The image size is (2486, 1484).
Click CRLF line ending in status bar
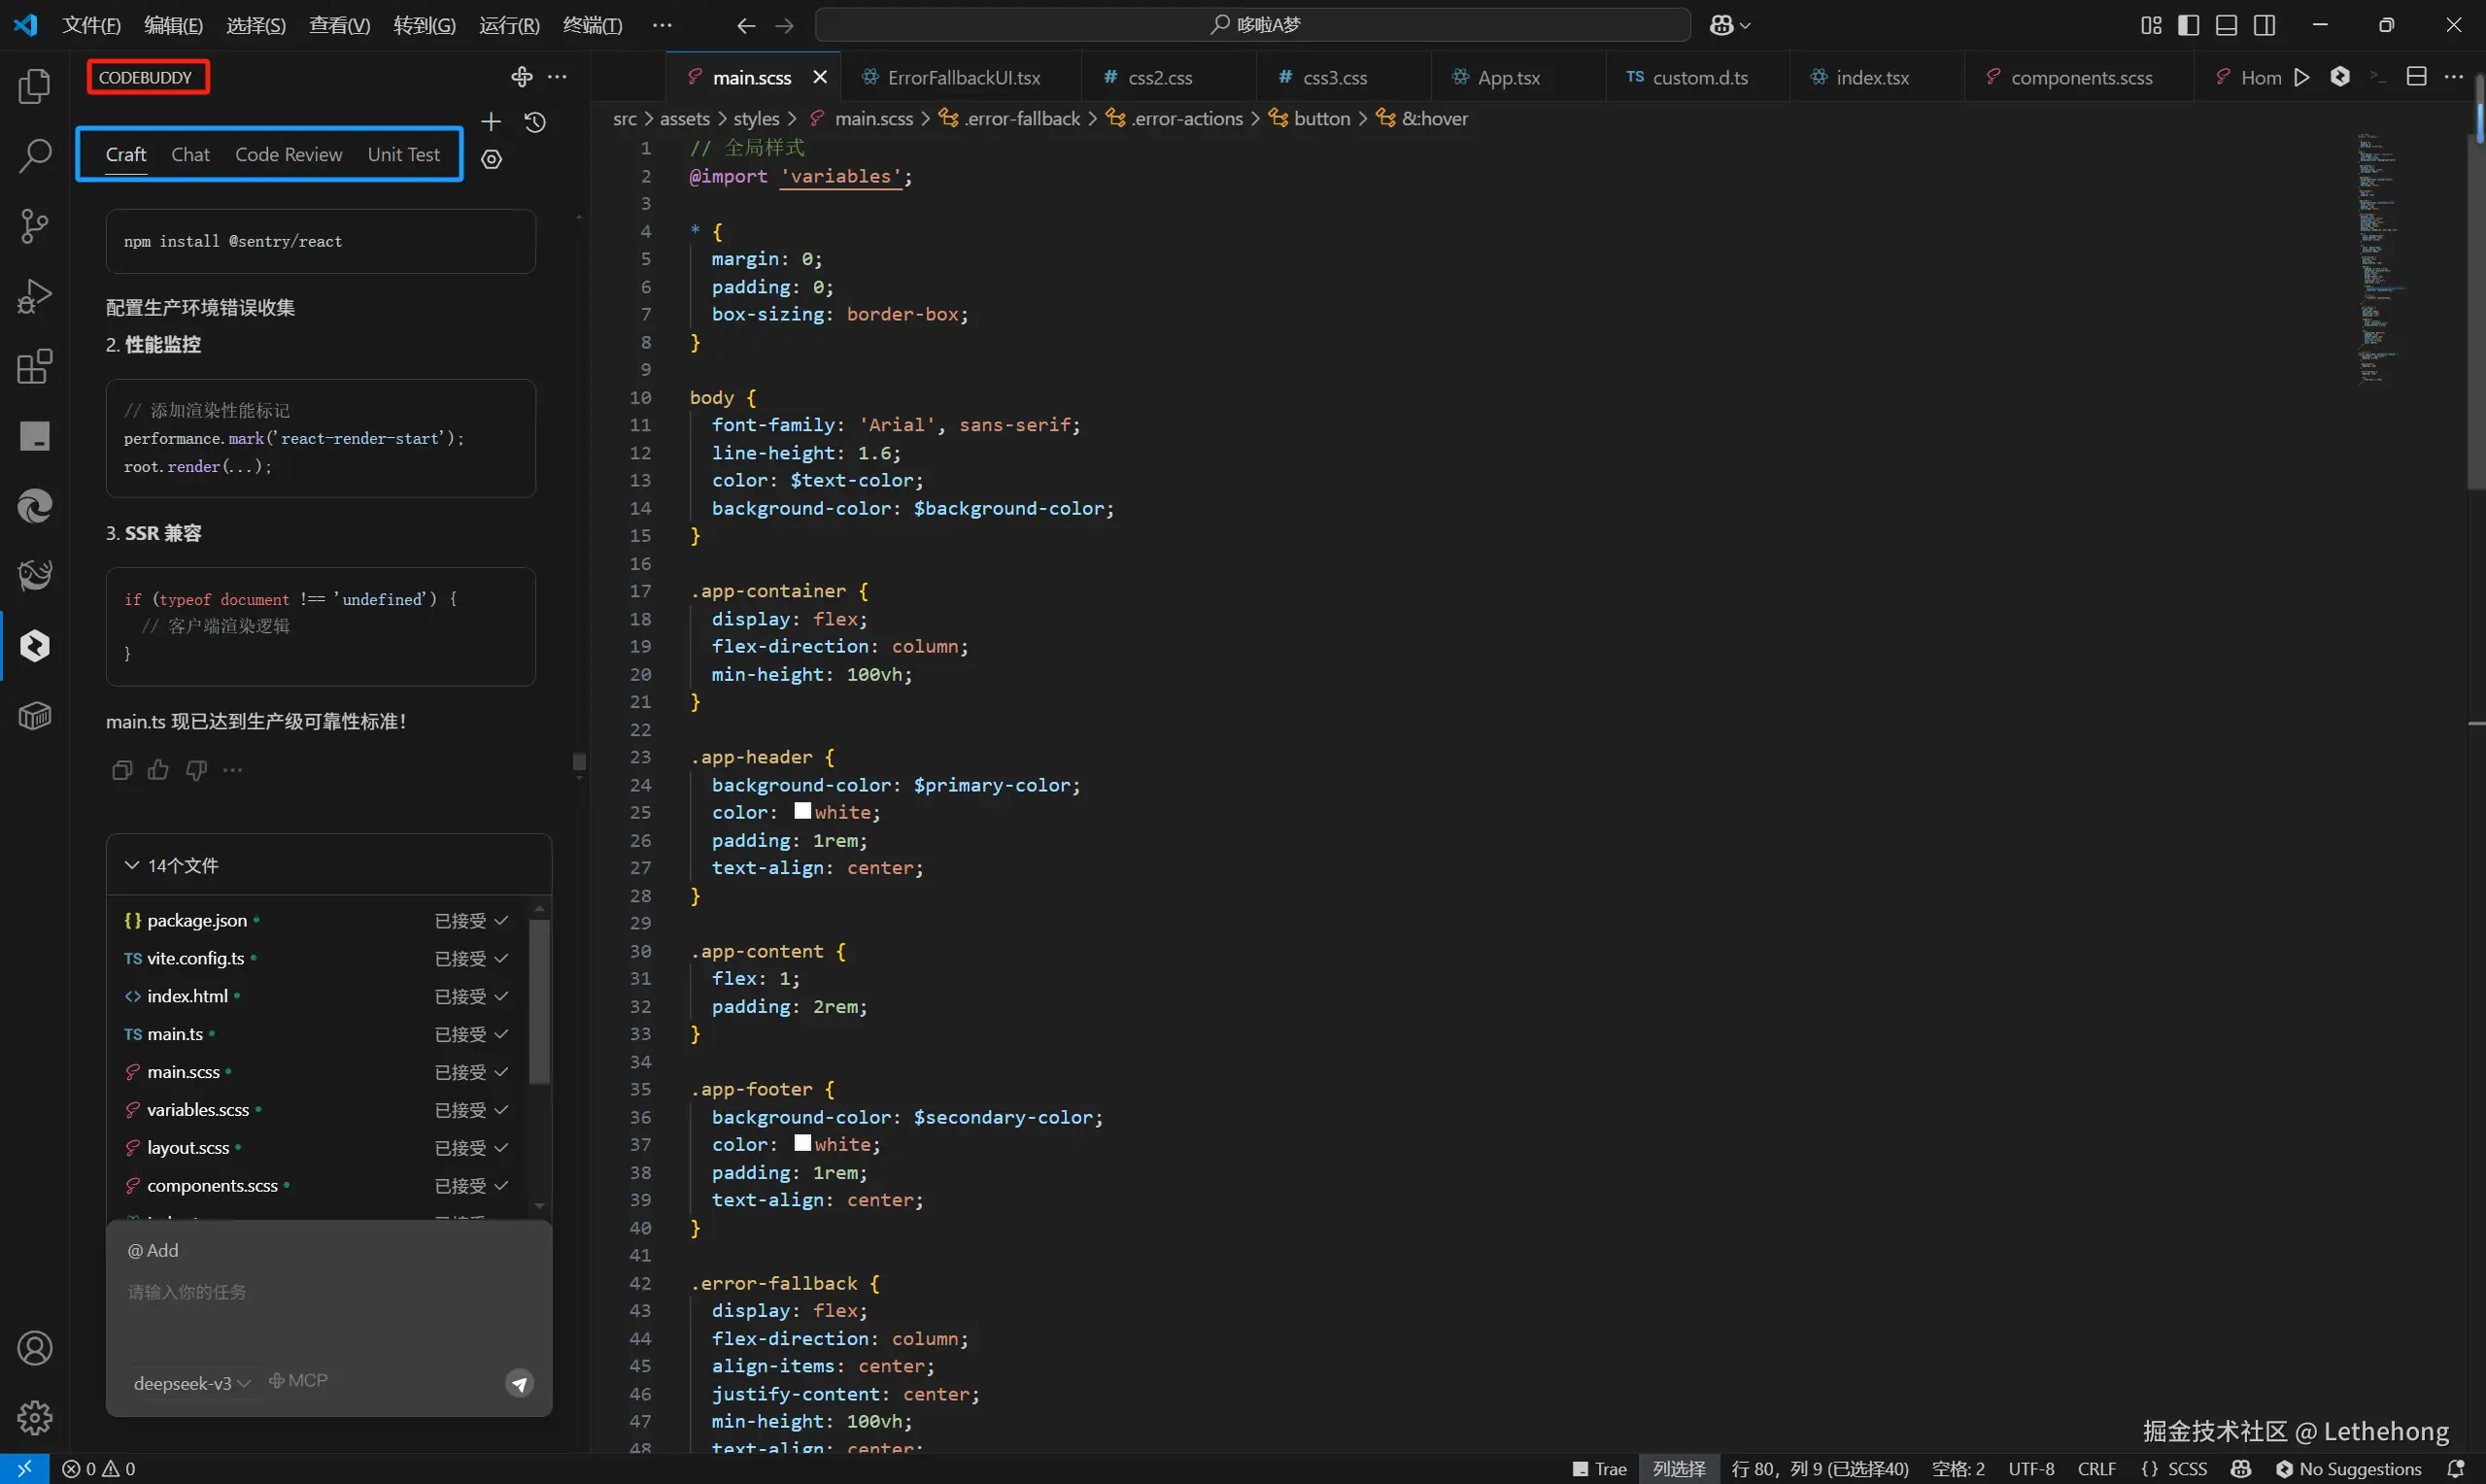tap(2096, 1469)
